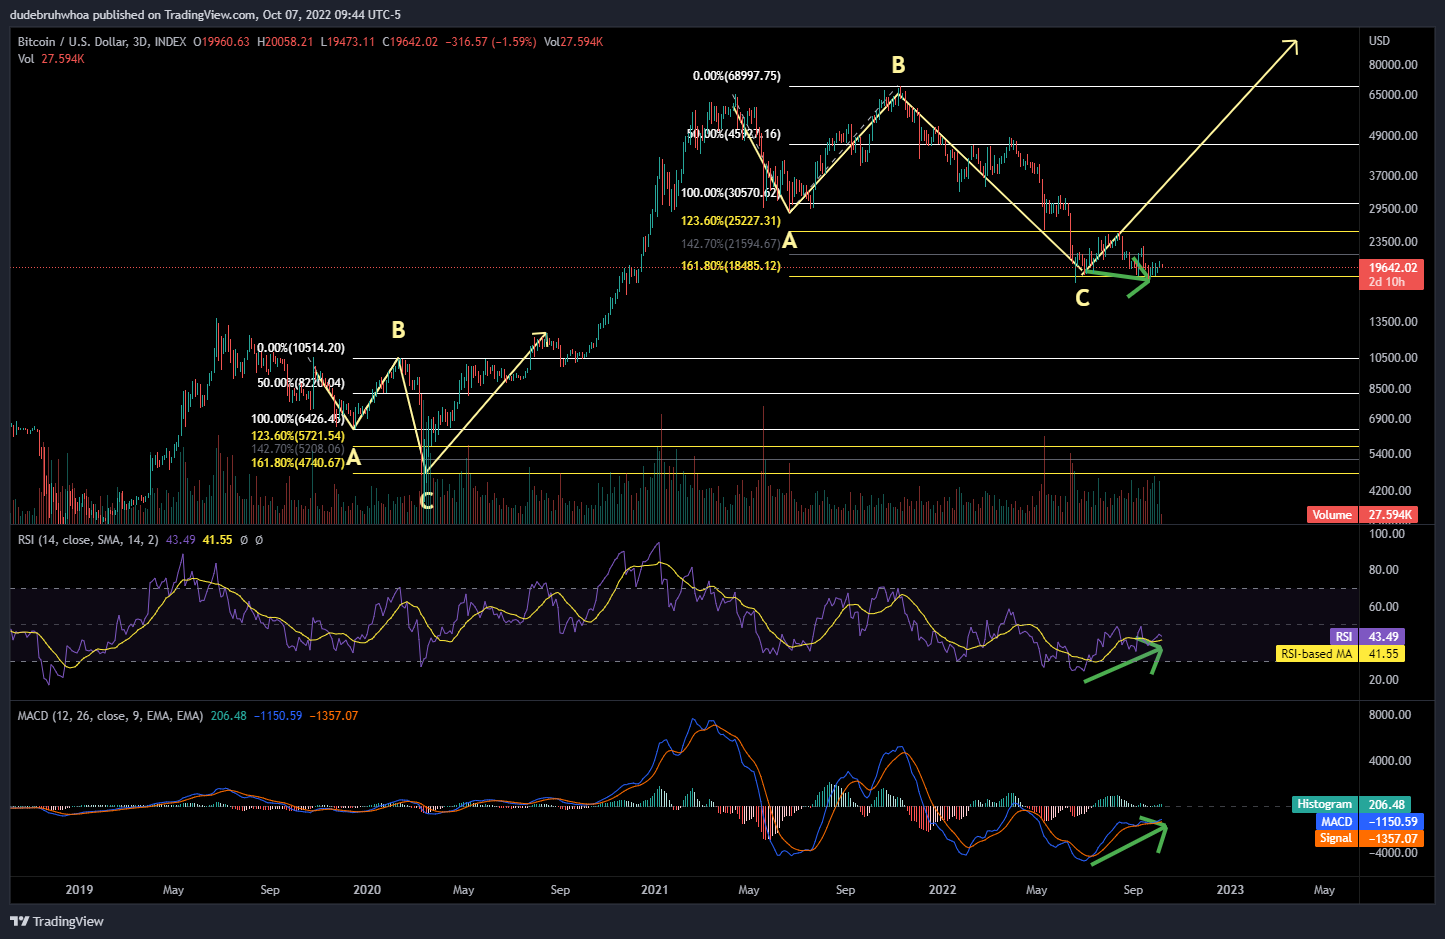Screen dimensions: 1445x939
Task: Click the 161.80%(18485.12) Fibonacci level label
Action: pyautogui.click(x=731, y=266)
